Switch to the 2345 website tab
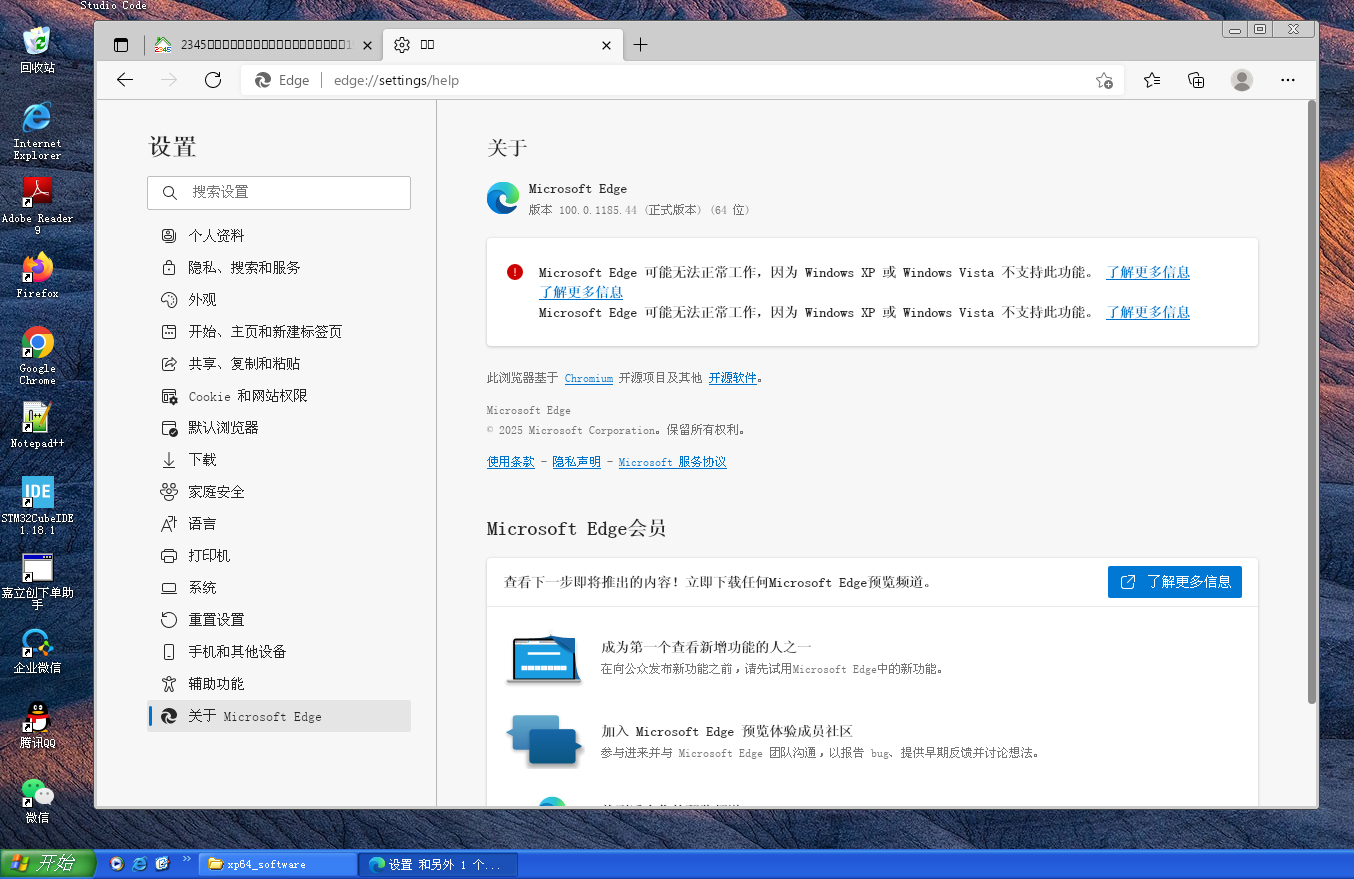Image resolution: width=1354 pixels, height=879 pixels. pos(263,45)
